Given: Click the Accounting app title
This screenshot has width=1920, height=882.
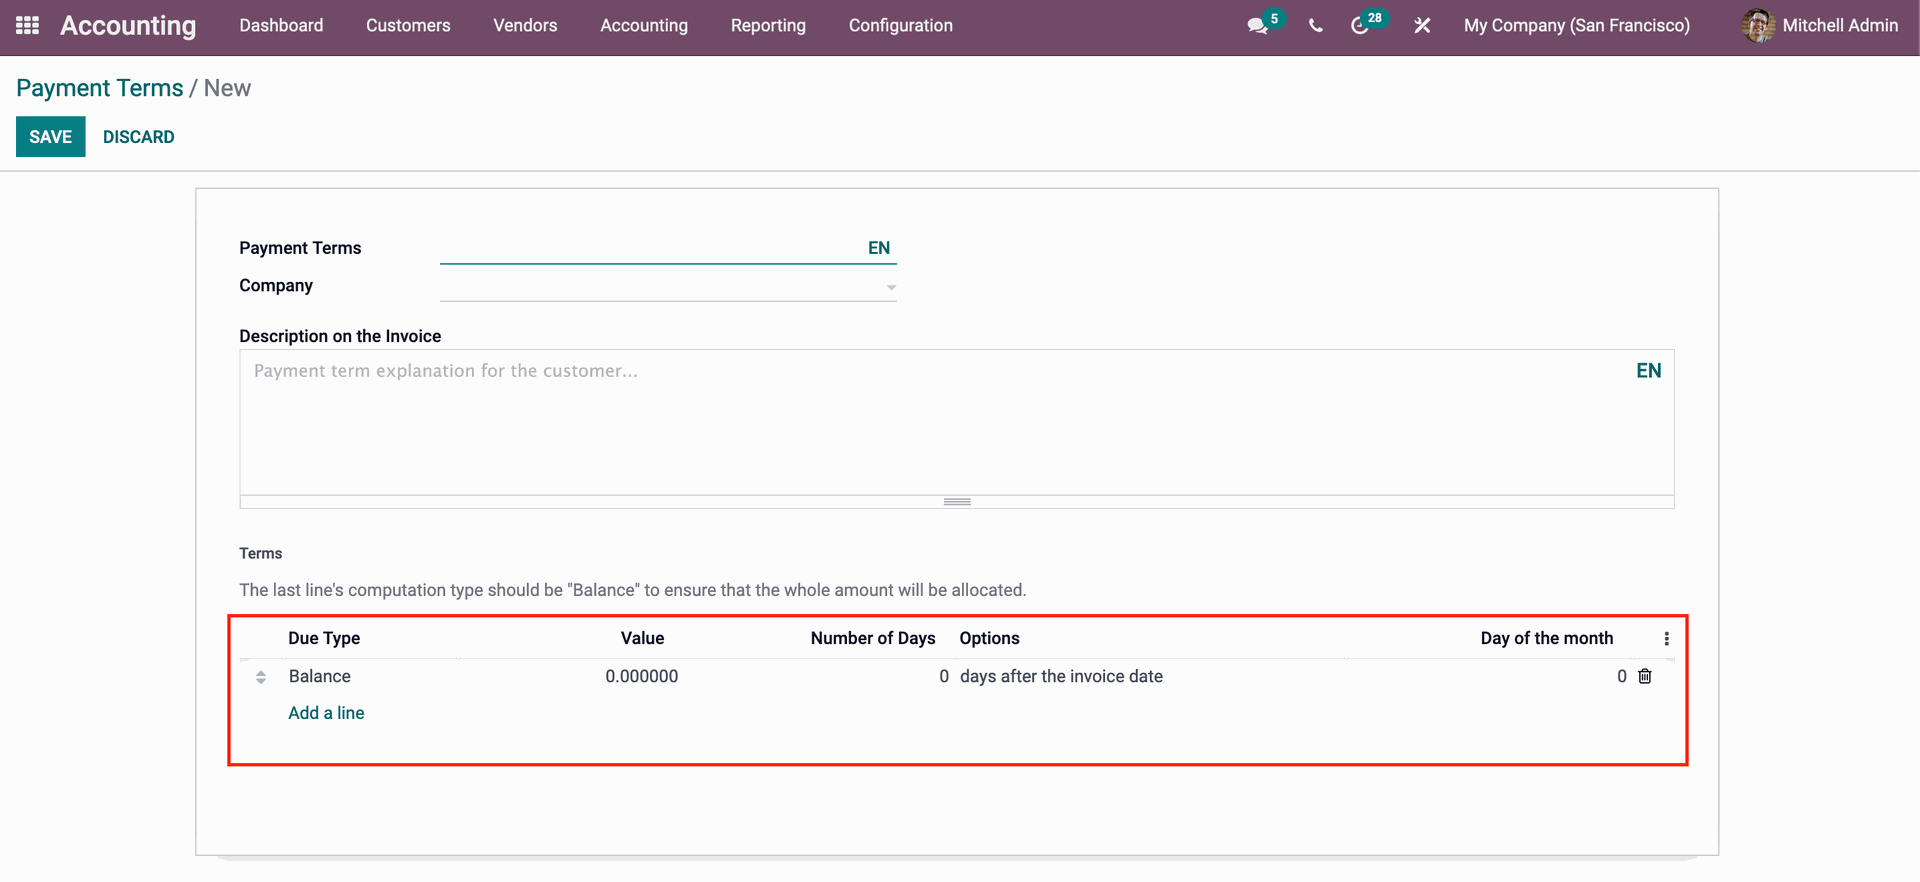Looking at the screenshot, I should pyautogui.click(x=128, y=26).
